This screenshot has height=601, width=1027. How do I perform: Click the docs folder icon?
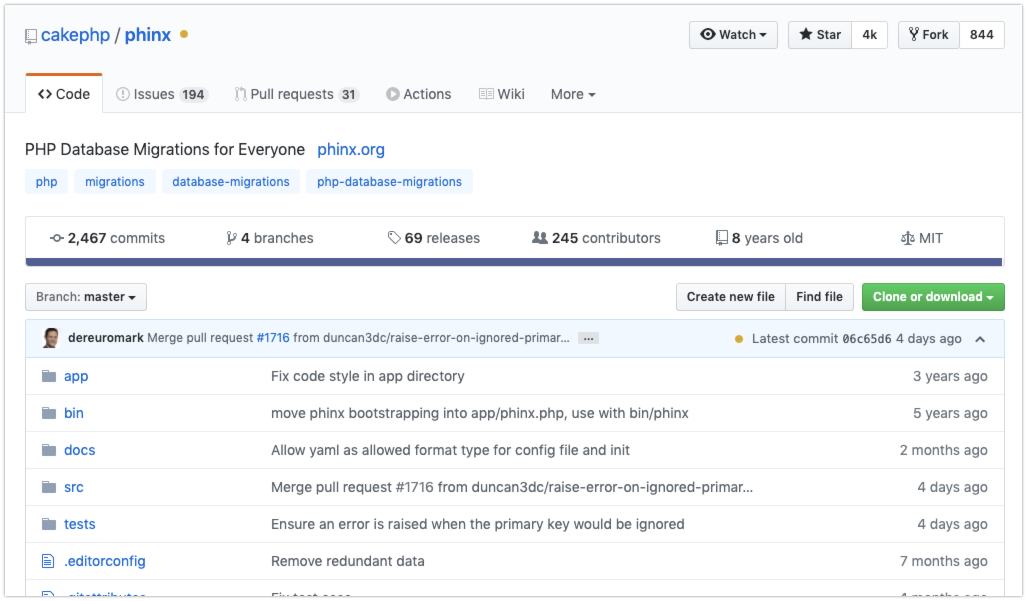(x=48, y=450)
